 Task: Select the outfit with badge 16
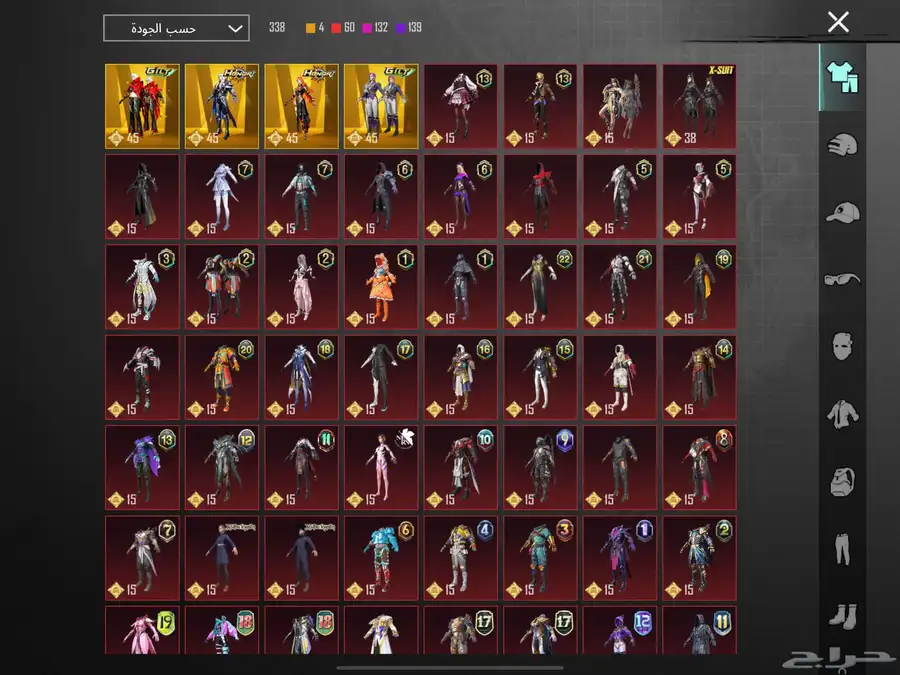coord(461,377)
